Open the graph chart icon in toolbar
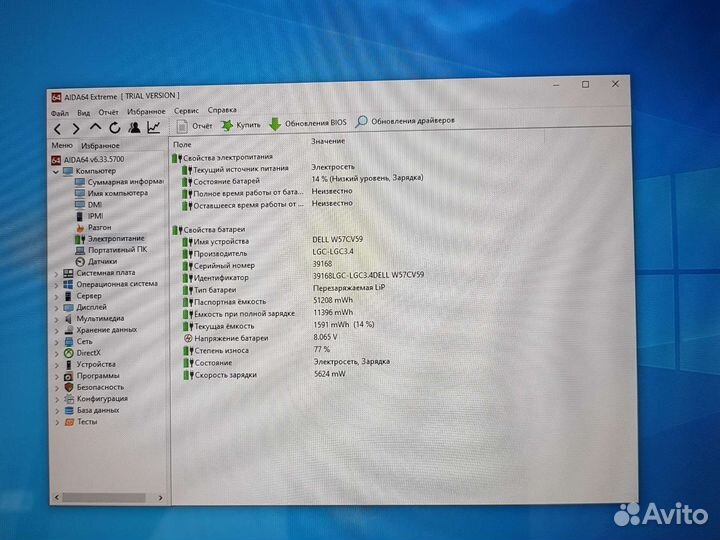 coord(153,127)
